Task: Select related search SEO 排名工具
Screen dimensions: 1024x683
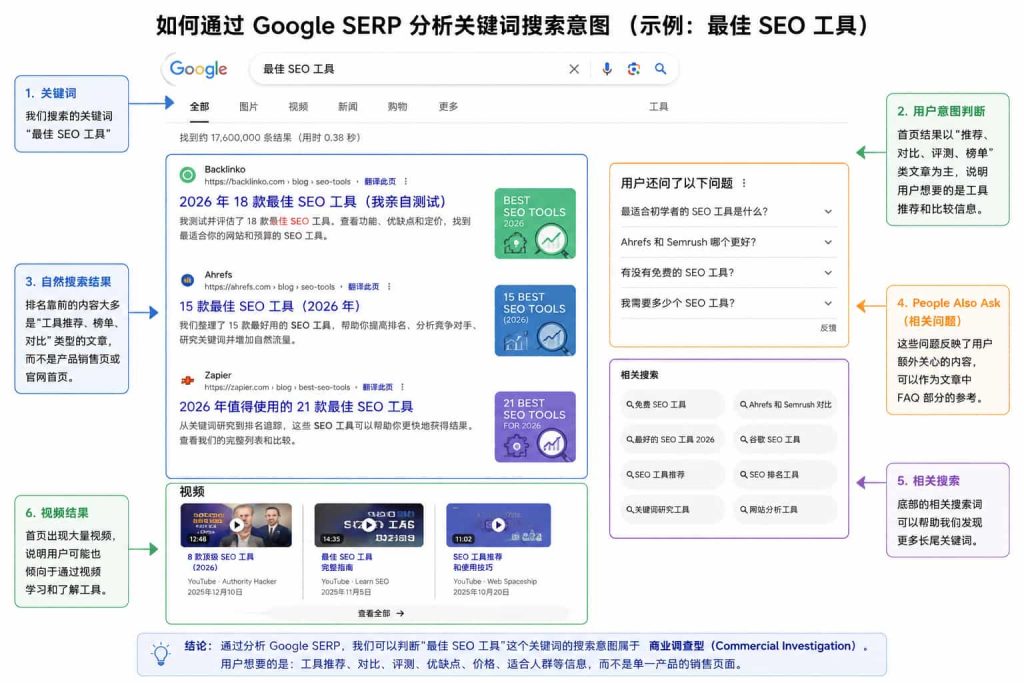Action: click(785, 475)
